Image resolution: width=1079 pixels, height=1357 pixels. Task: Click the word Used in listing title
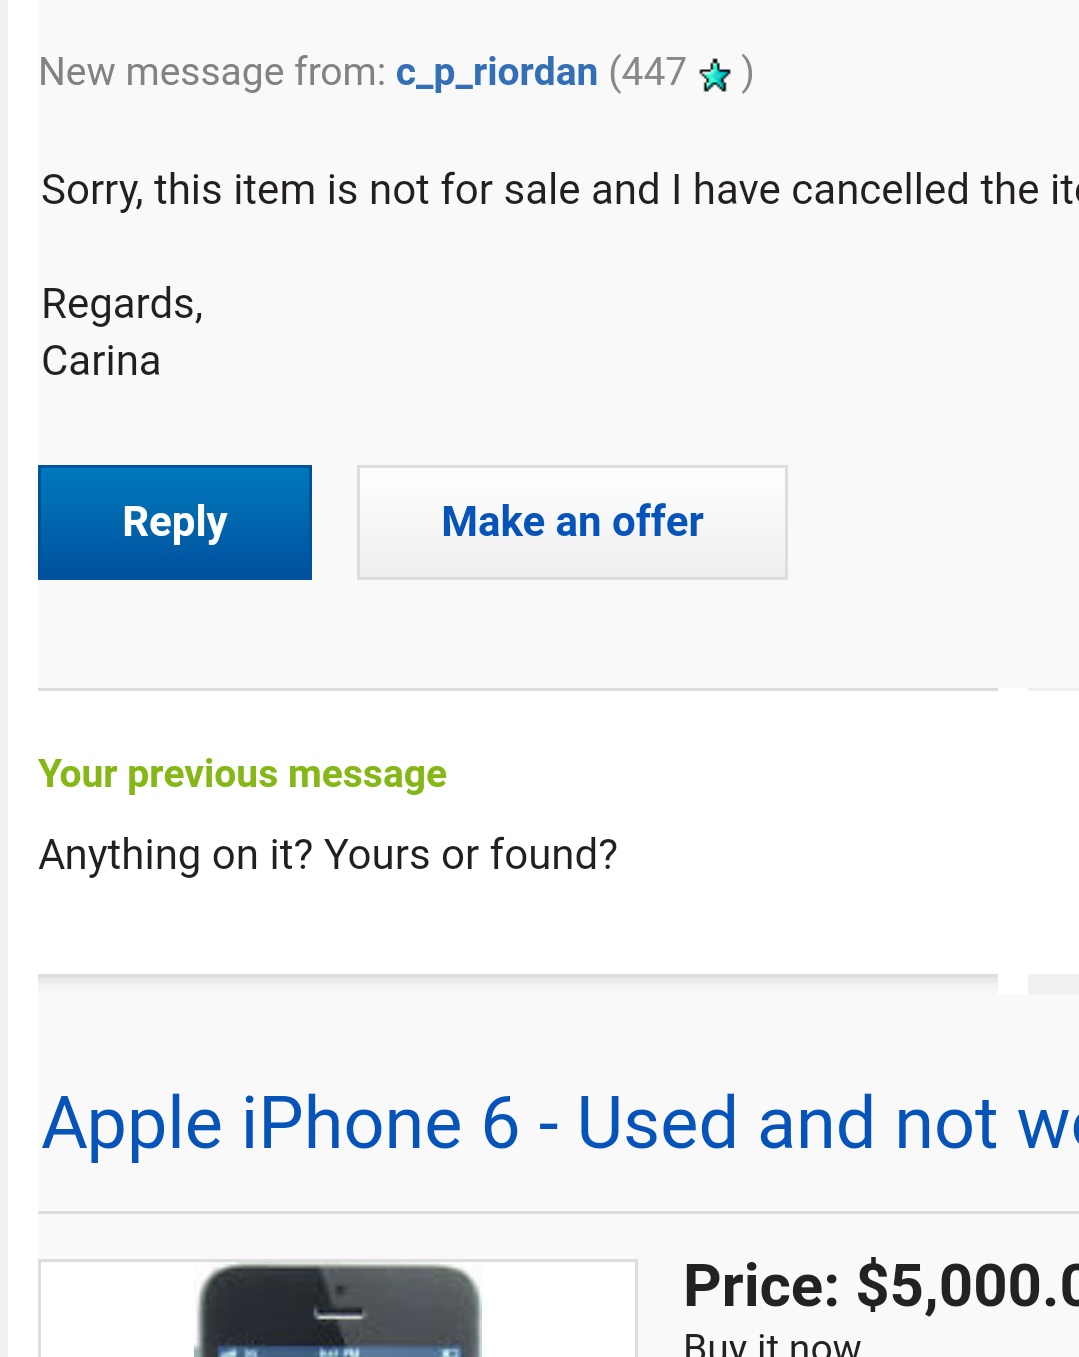coord(657,1124)
